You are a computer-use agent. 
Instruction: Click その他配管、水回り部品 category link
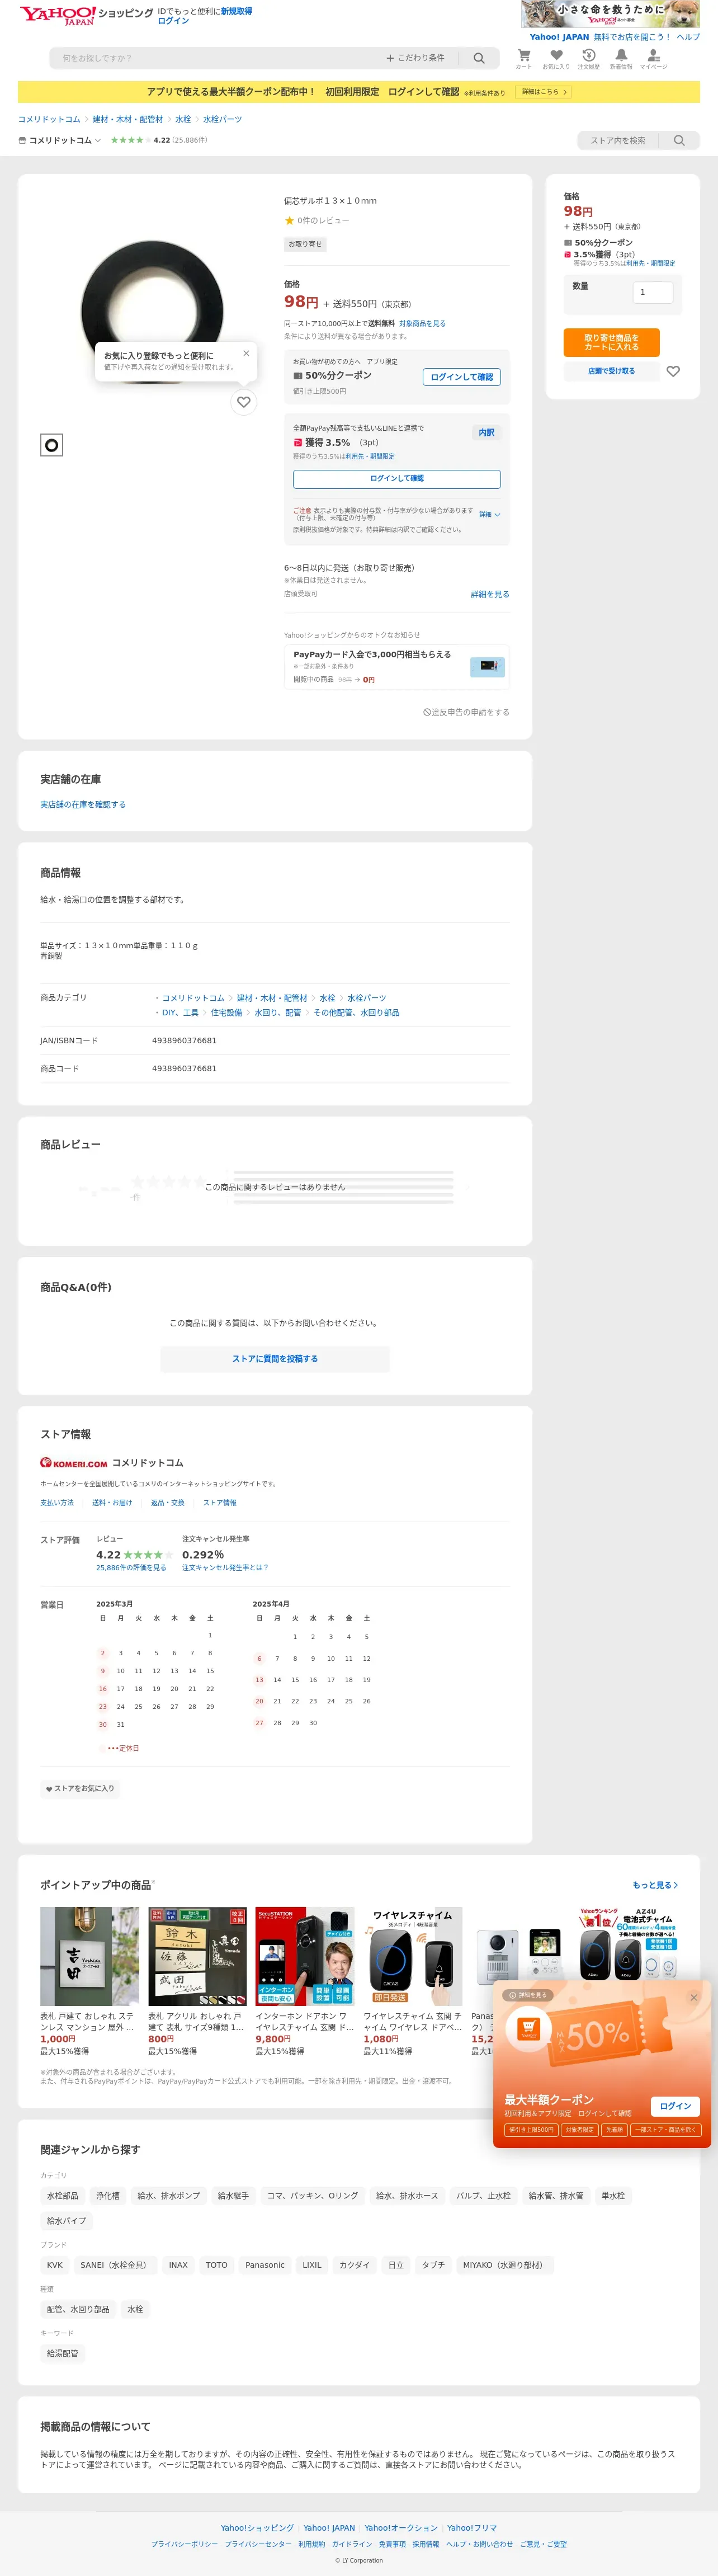click(356, 1012)
